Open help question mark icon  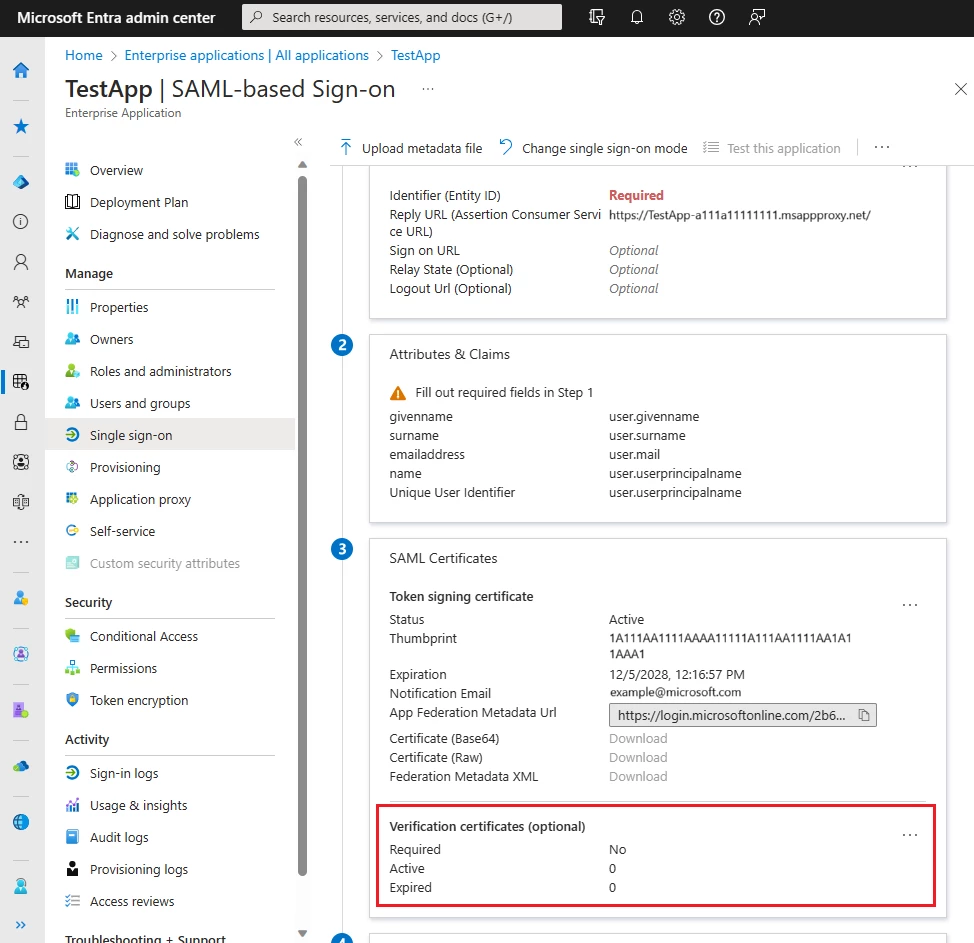pos(717,17)
